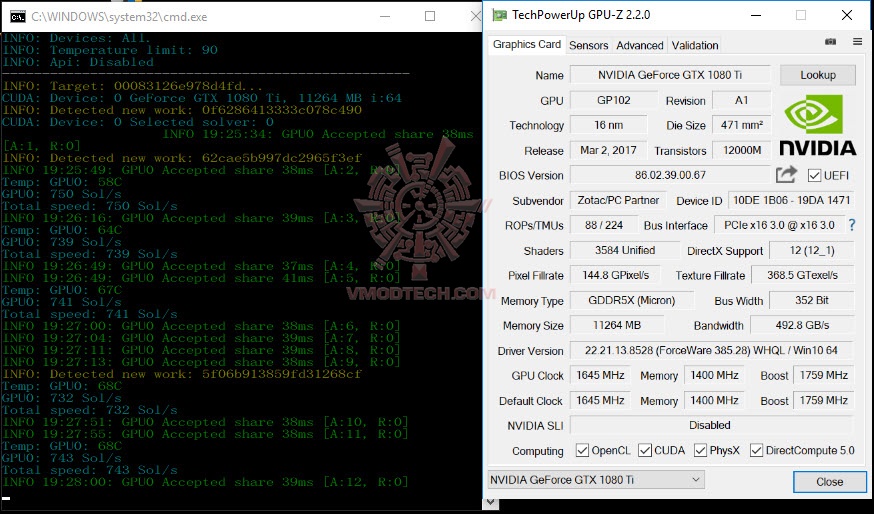The width and height of the screenshot is (874, 514).
Task: Open the GPU-Z hamburger menu
Action: (857, 42)
